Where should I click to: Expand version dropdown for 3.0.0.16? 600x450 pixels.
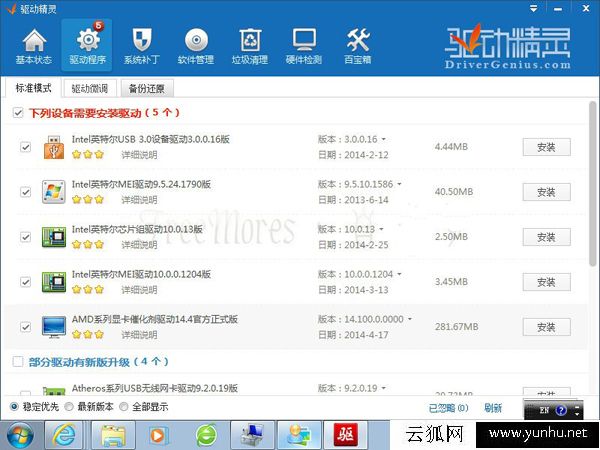[x=383, y=139]
